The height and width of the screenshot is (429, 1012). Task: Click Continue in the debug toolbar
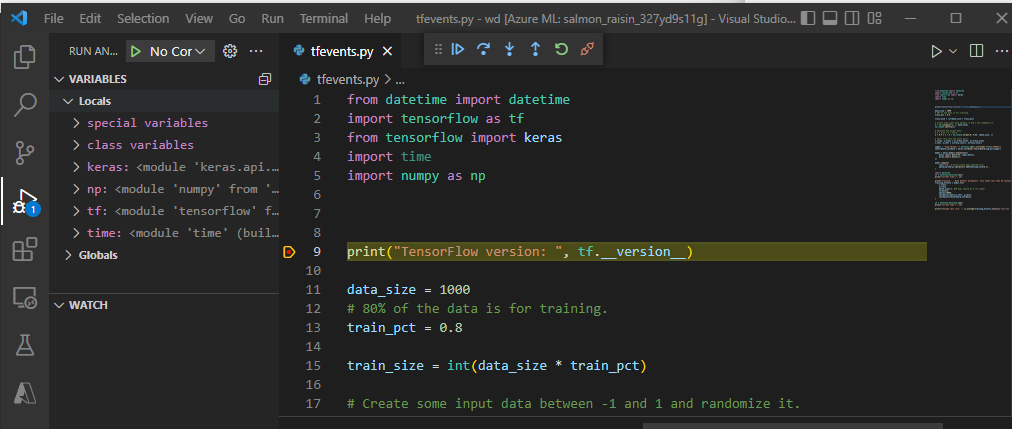(458, 49)
